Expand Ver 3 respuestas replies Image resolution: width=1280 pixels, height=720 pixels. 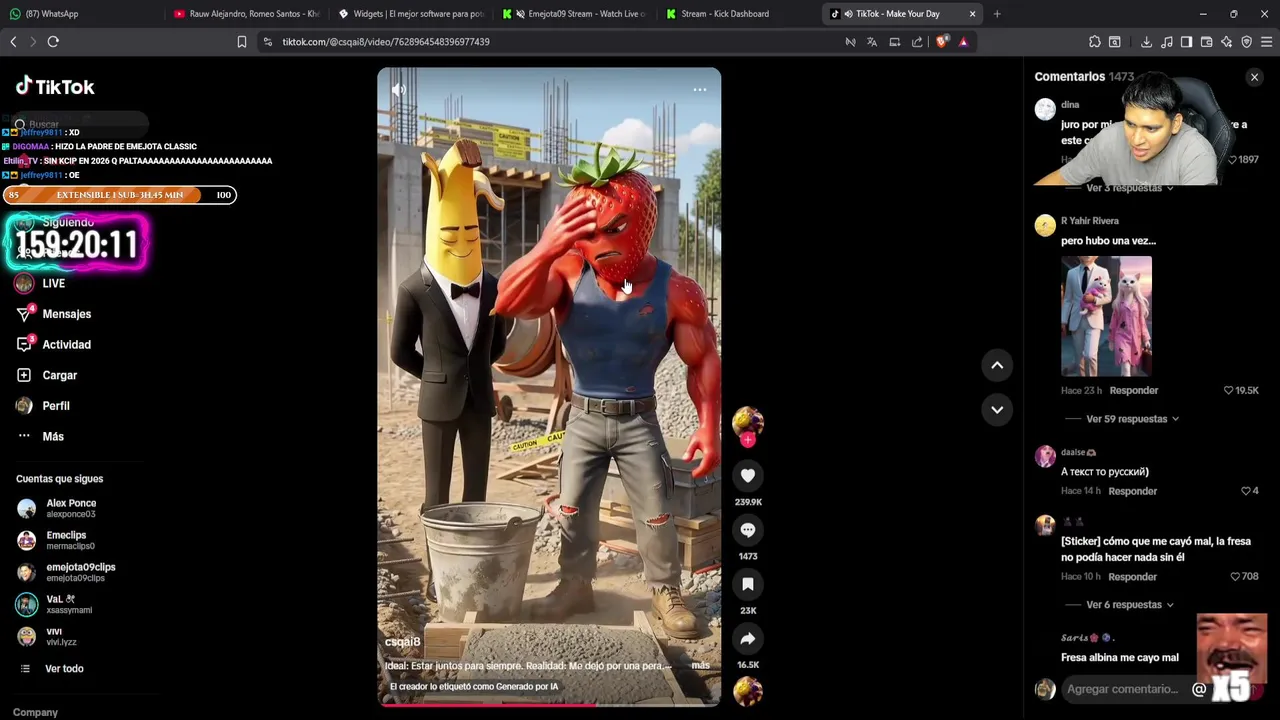click(x=1129, y=188)
